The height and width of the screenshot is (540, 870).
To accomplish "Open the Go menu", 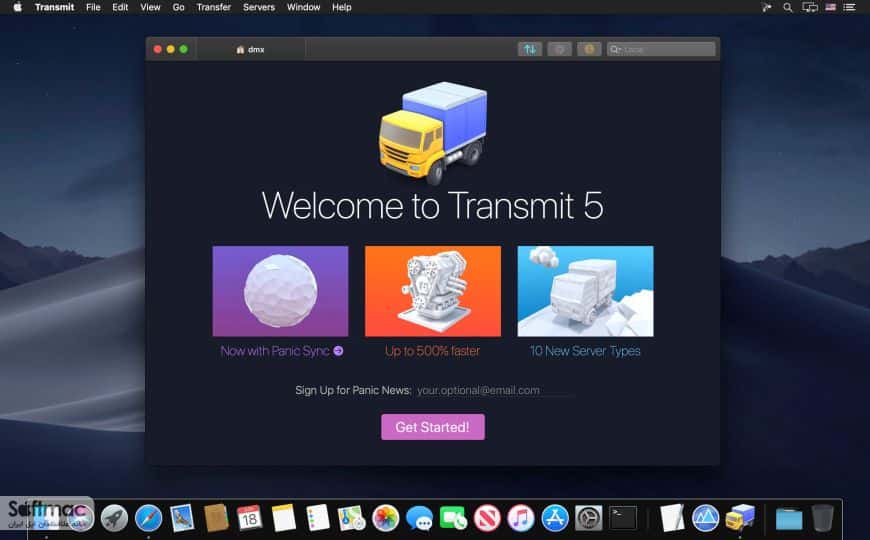I will (x=178, y=7).
